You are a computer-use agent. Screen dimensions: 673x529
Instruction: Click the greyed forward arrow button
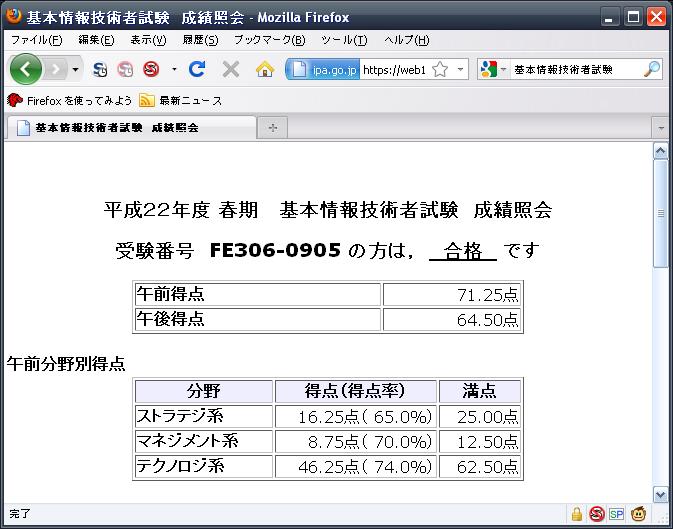click(x=56, y=69)
